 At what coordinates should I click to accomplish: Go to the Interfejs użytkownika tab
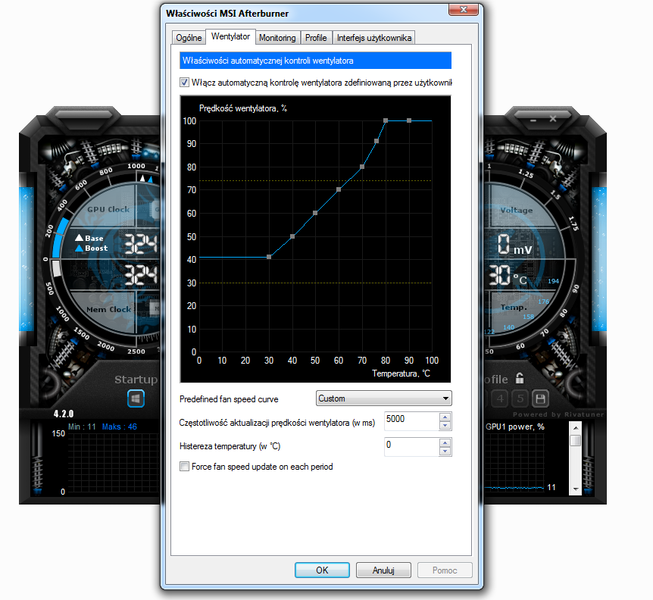(373, 38)
